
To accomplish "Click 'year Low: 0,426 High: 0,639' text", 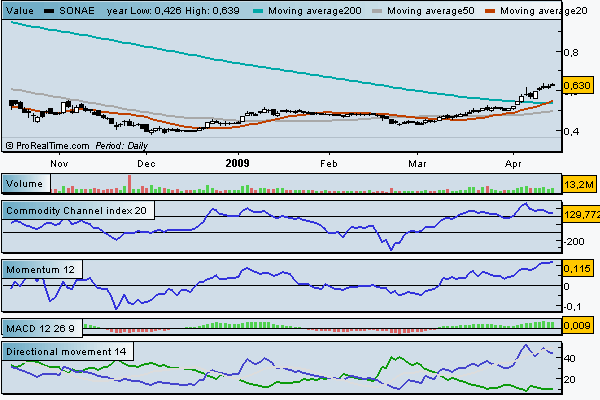I will point(173,11).
